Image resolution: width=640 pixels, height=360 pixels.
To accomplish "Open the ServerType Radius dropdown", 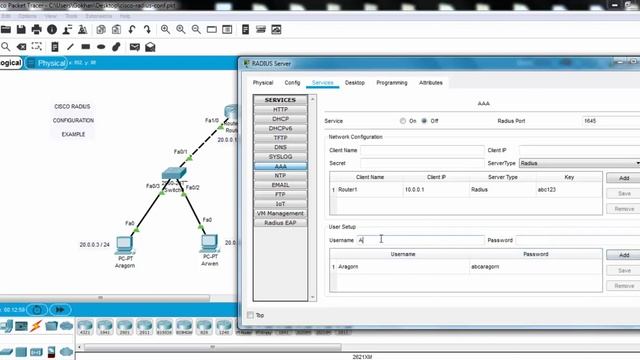I will click(580, 163).
